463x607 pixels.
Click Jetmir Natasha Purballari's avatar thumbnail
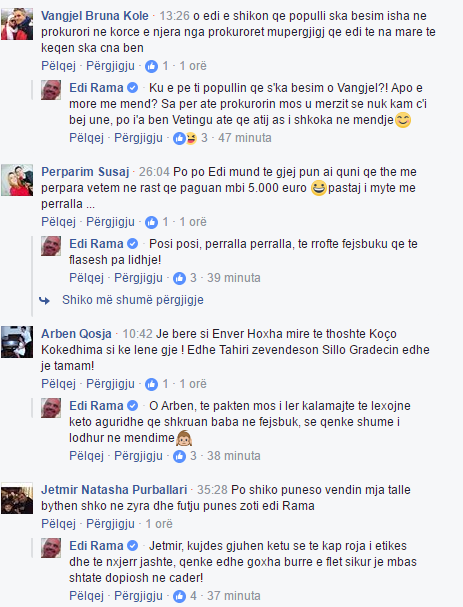click(17, 498)
